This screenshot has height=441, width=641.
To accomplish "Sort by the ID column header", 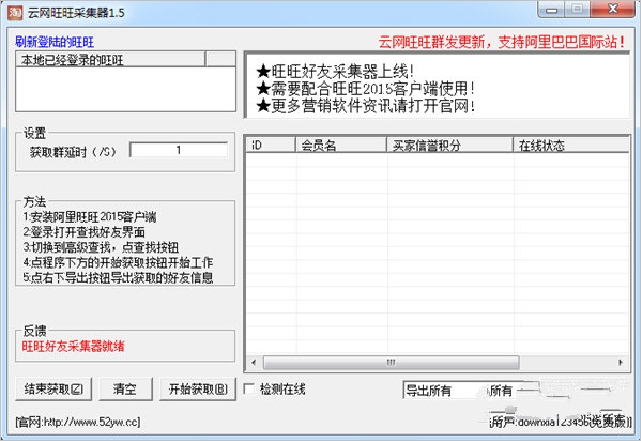I will coord(271,145).
